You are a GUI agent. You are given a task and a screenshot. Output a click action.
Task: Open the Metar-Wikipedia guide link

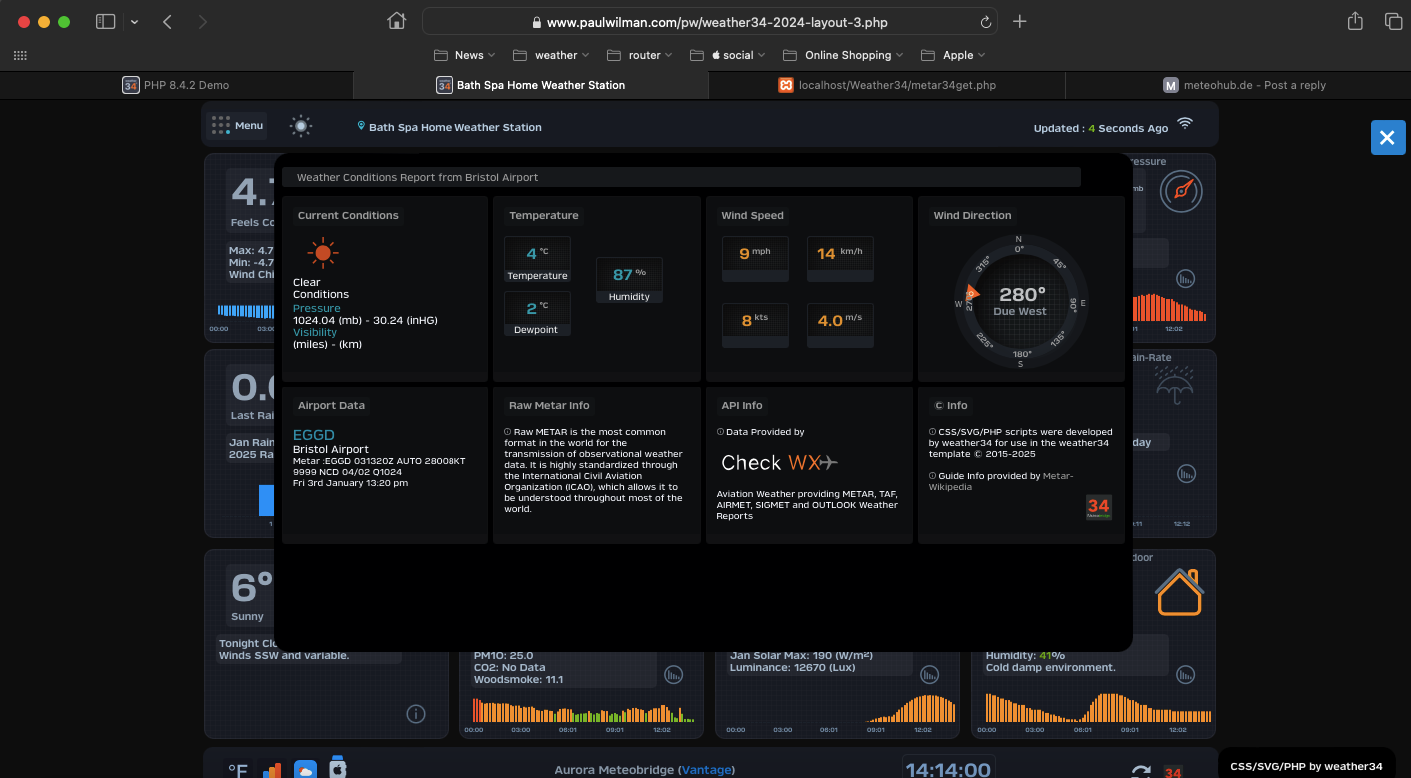coord(1001,481)
